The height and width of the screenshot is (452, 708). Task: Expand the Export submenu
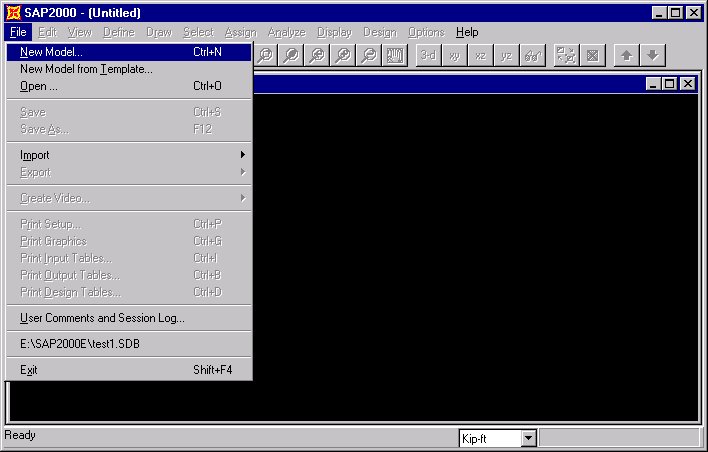click(x=129, y=172)
